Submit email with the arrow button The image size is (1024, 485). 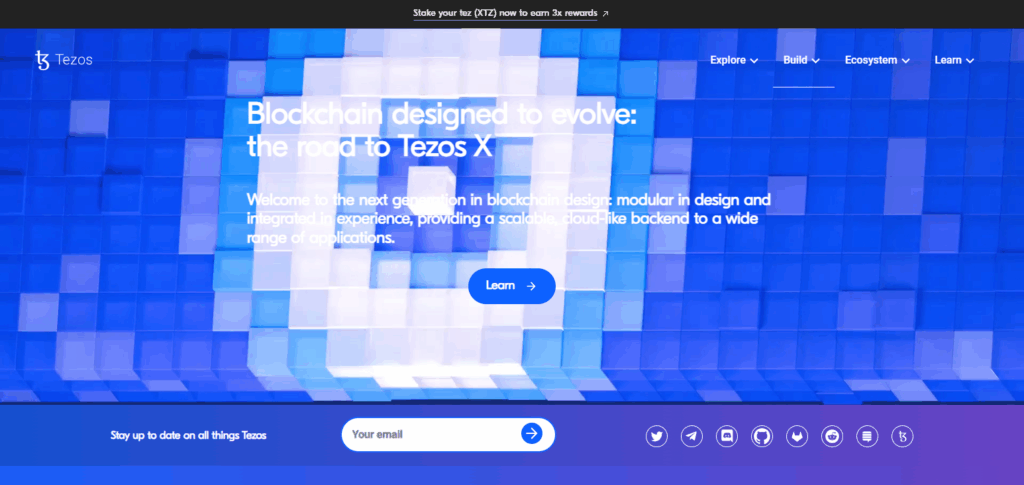[x=532, y=433]
